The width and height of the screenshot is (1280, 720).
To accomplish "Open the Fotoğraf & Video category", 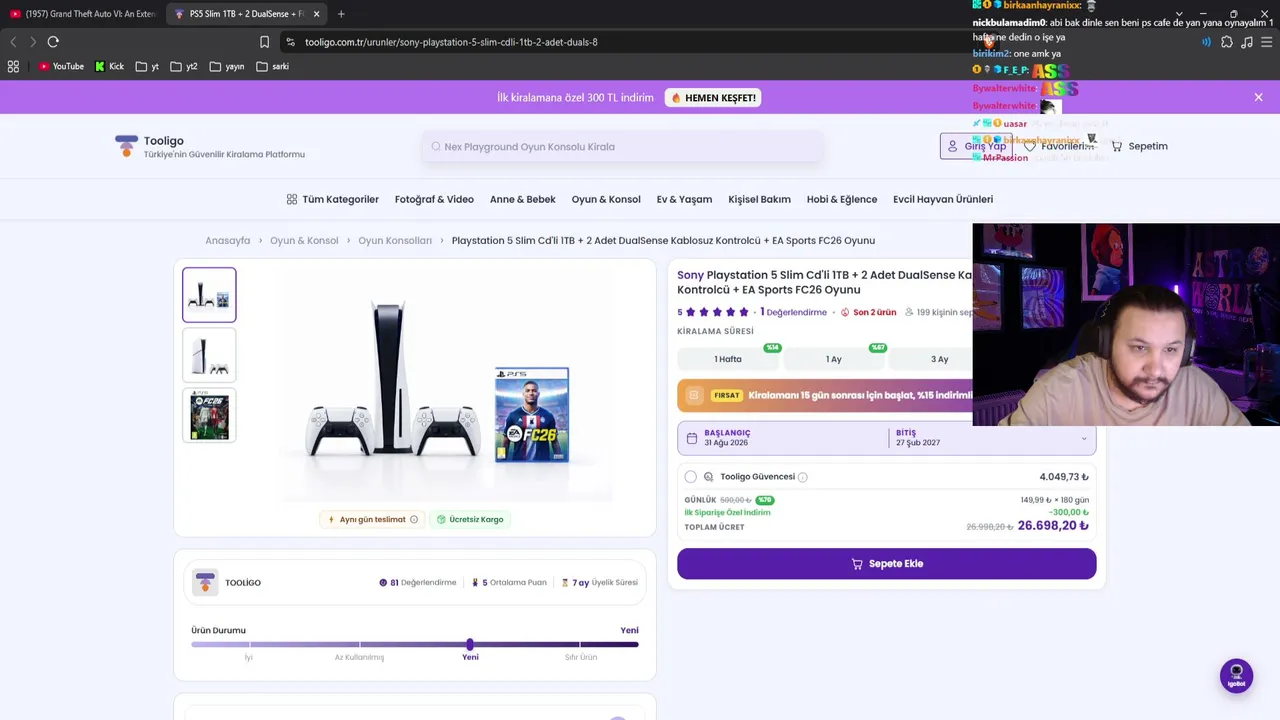I will point(434,200).
